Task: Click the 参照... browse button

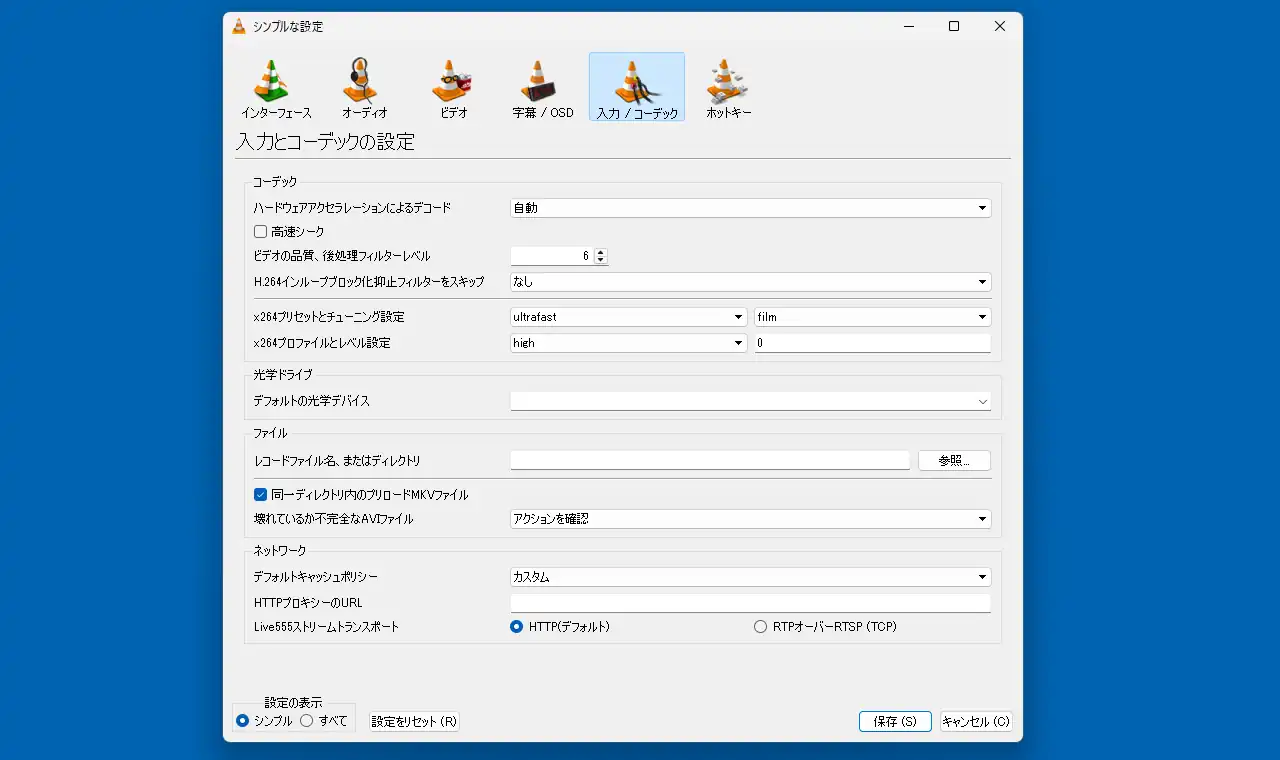Action: point(954,461)
